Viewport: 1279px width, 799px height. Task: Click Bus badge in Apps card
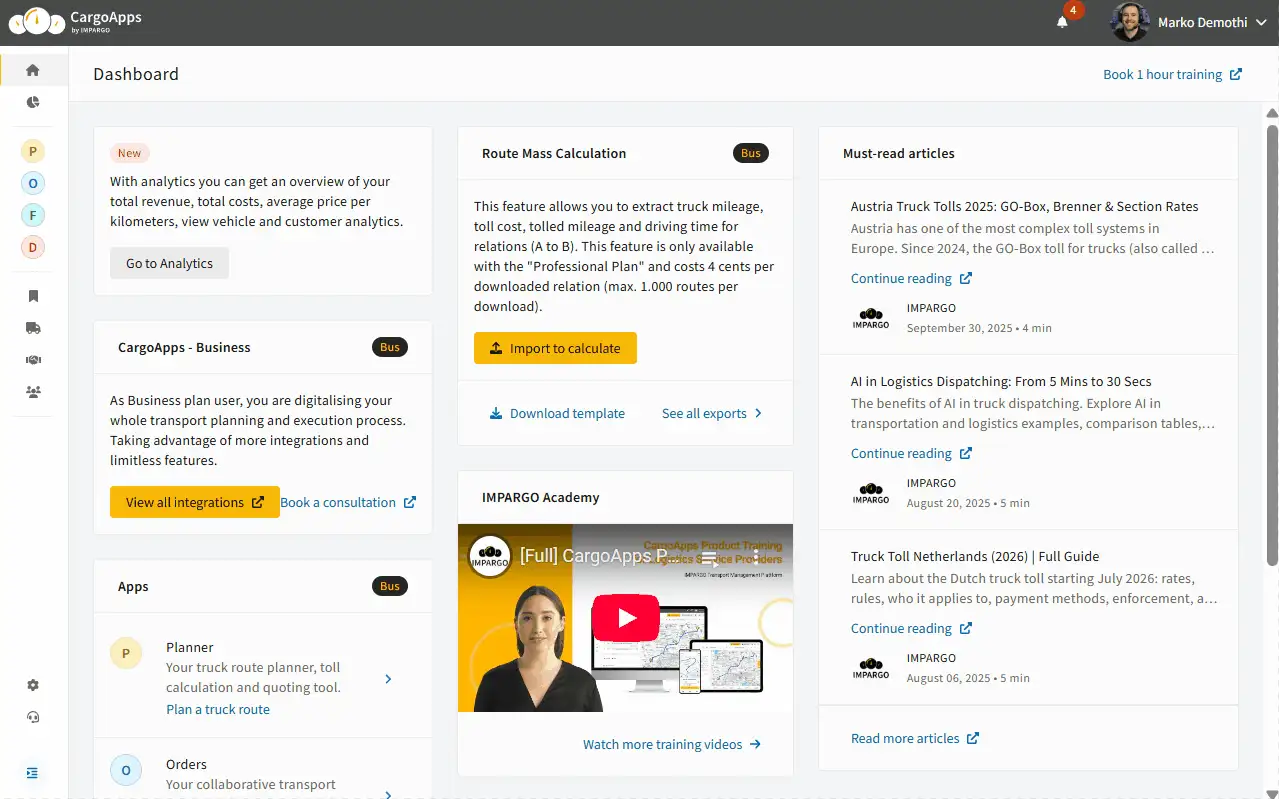point(390,586)
